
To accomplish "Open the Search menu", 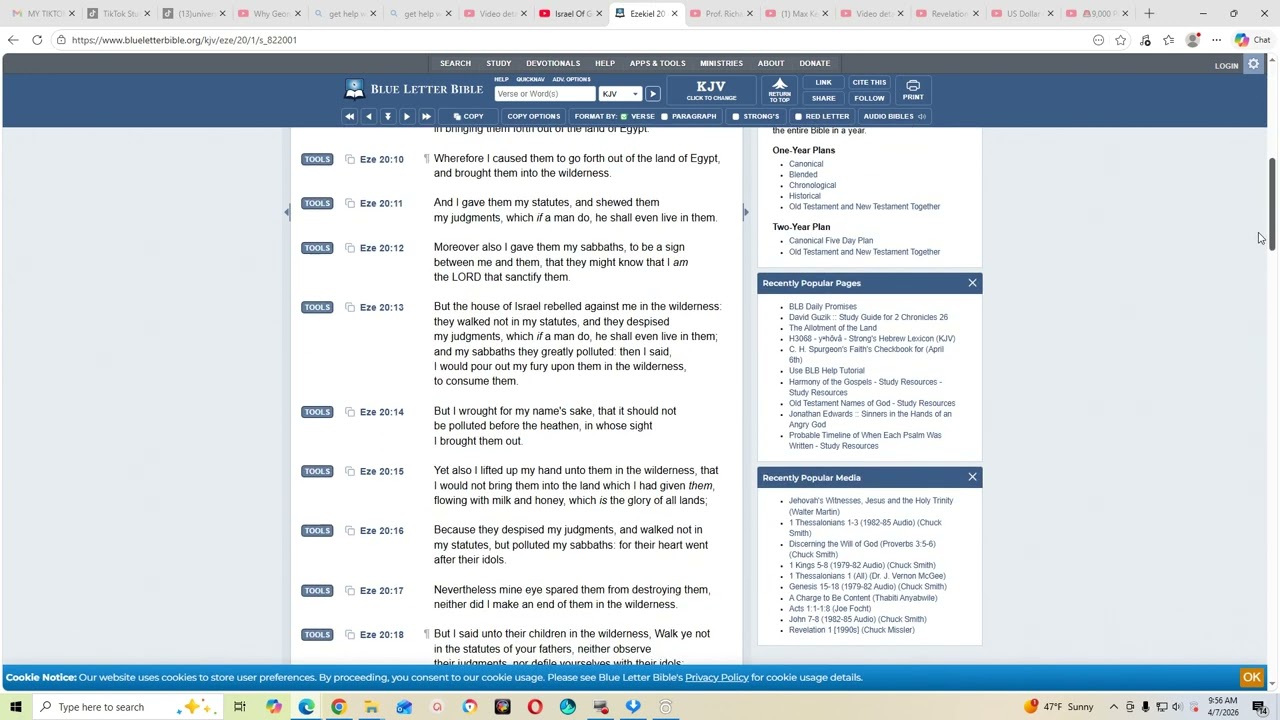I will (455, 63).
